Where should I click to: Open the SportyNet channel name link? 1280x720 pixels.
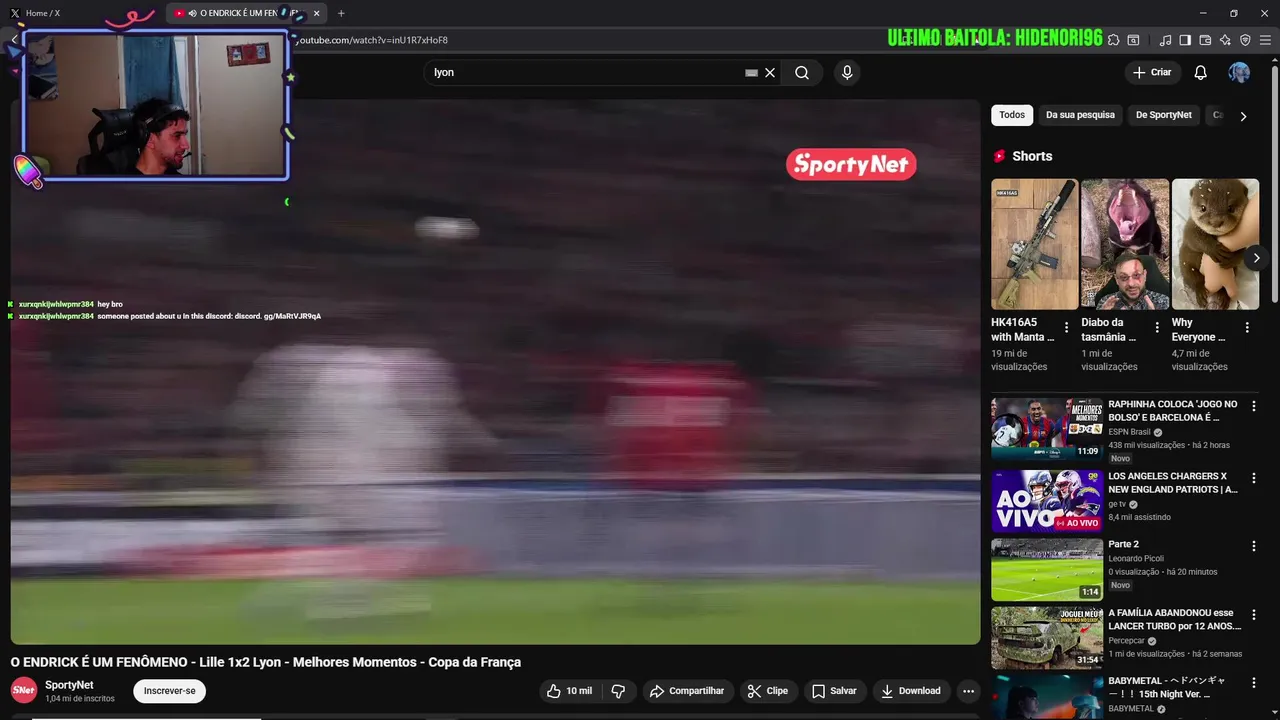tap(69, 685)
